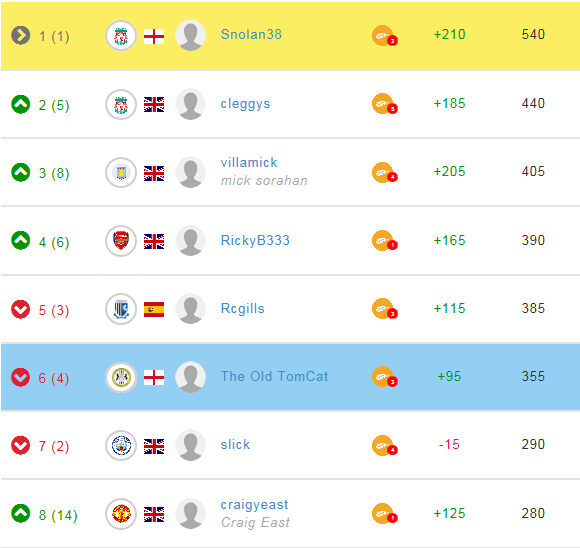Open craigyeast's profile link
The image size is (580, 548).
click(x=254, y=505)
